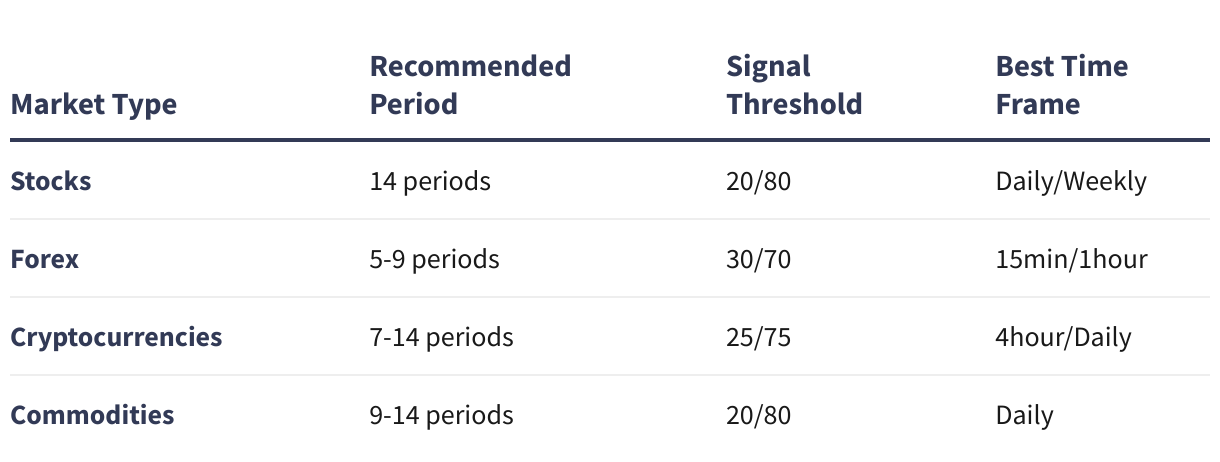
Task: Click the Cryptocurrencies row label
Action: pyautogui.click(x=117, y=337)
